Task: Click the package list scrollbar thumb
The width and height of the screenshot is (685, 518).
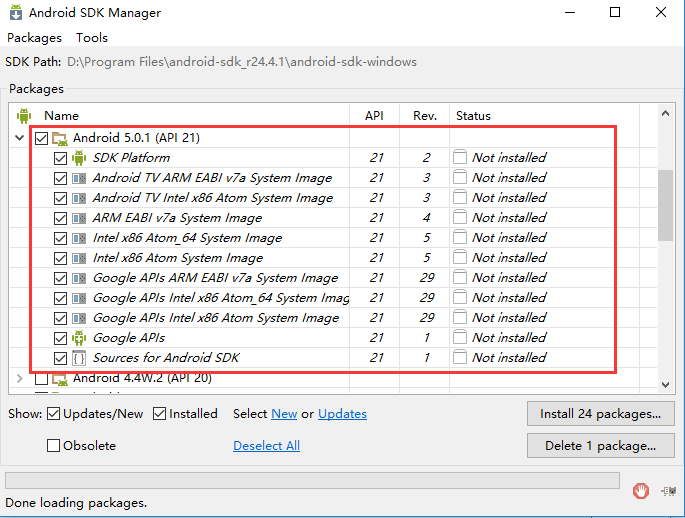Action: click(665, 205)
